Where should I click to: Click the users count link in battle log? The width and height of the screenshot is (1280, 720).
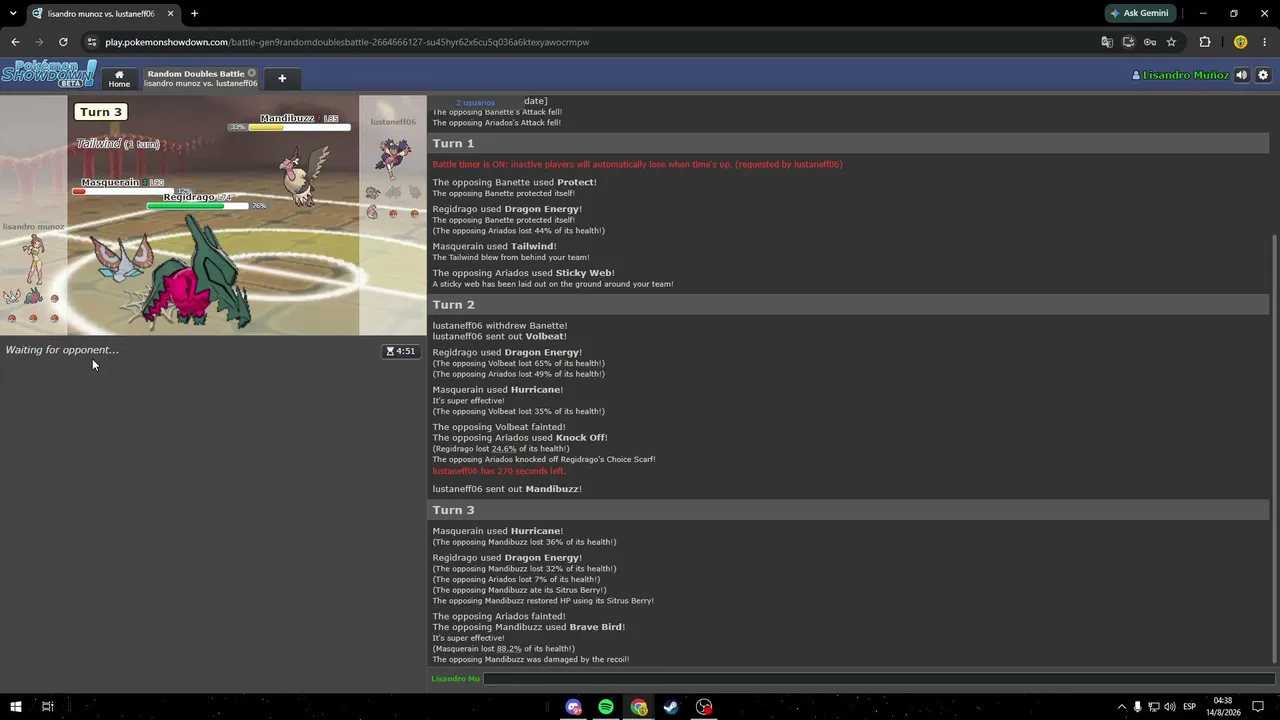coord(475,102)
